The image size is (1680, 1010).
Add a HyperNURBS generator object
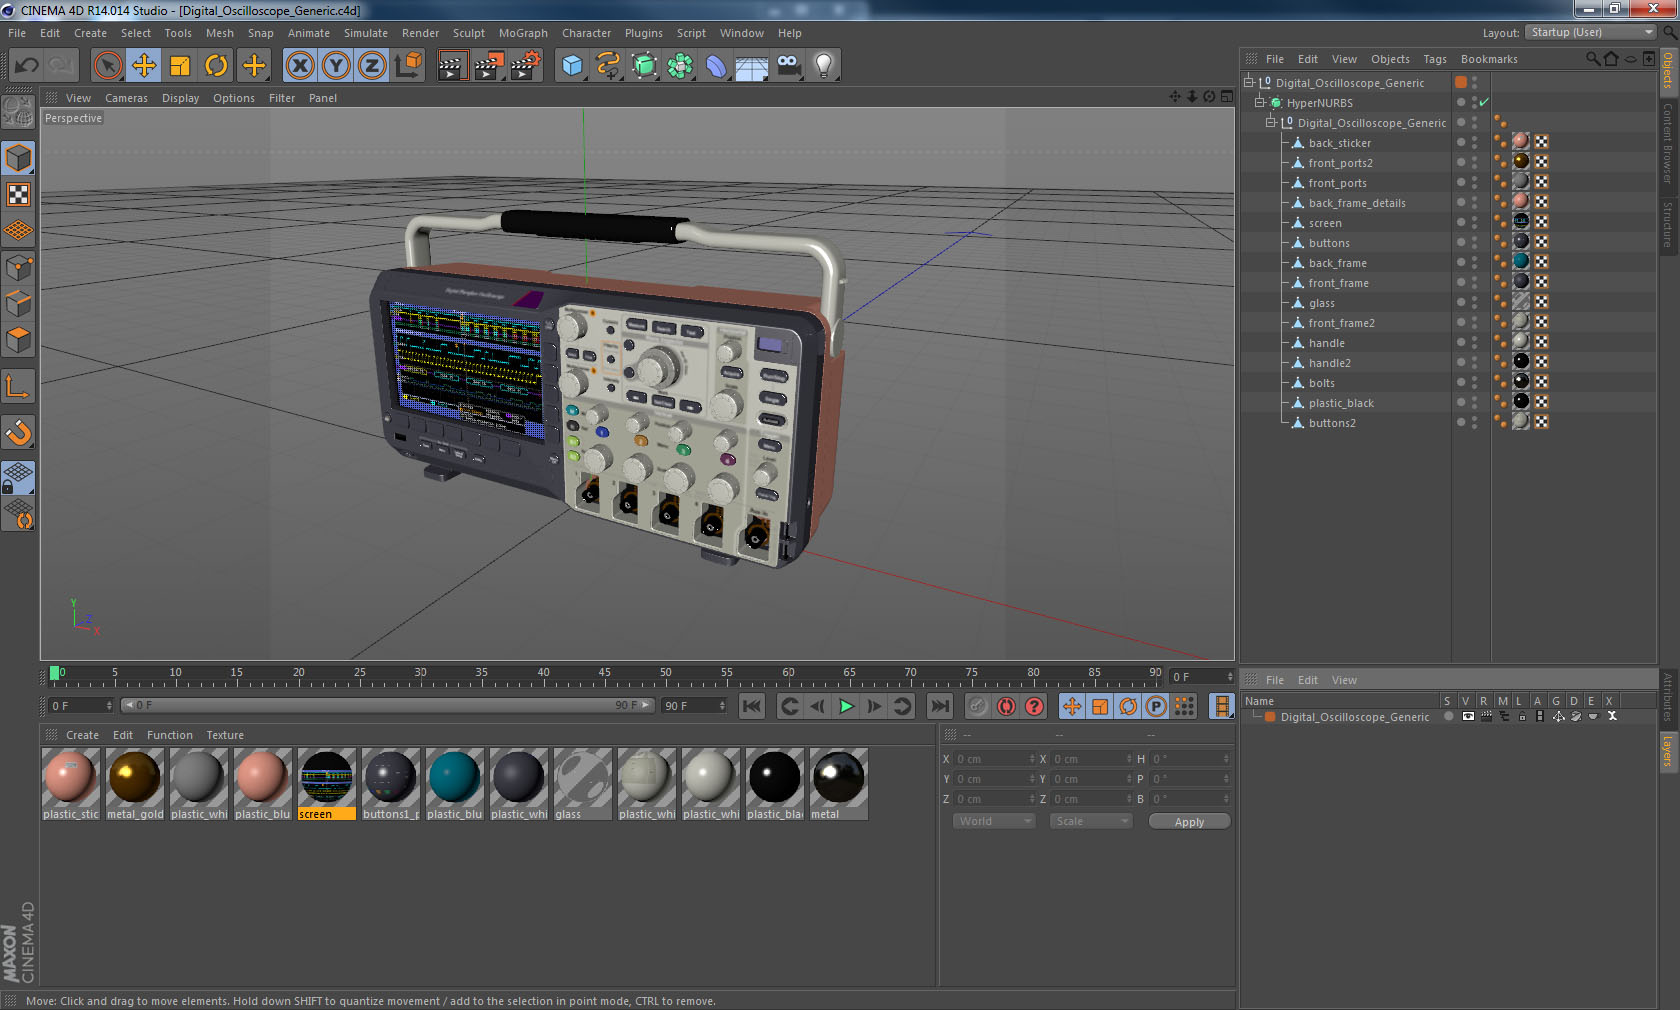coord(644,66)
